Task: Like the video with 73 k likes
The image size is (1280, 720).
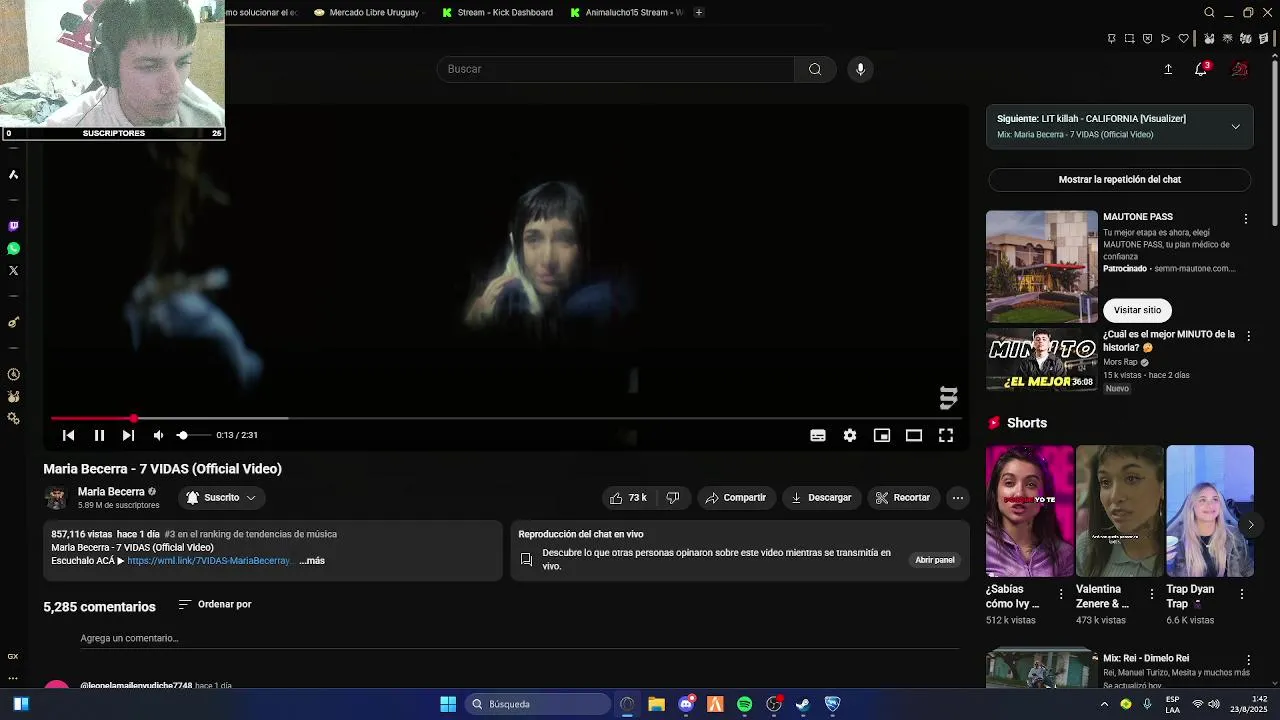Action: [x=629, y=497]
